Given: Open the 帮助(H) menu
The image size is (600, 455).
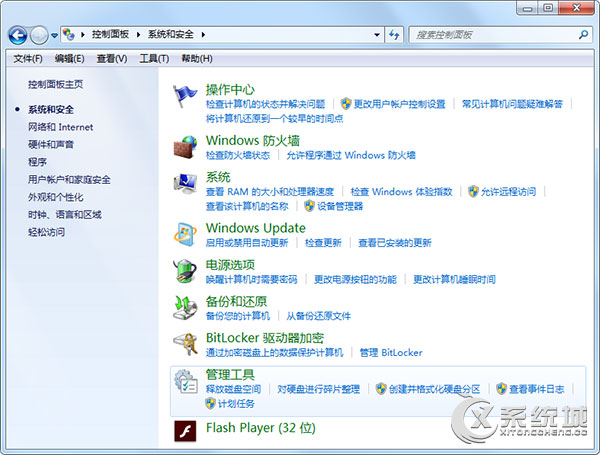Looking at the screenshot, I should coord(197,59).
